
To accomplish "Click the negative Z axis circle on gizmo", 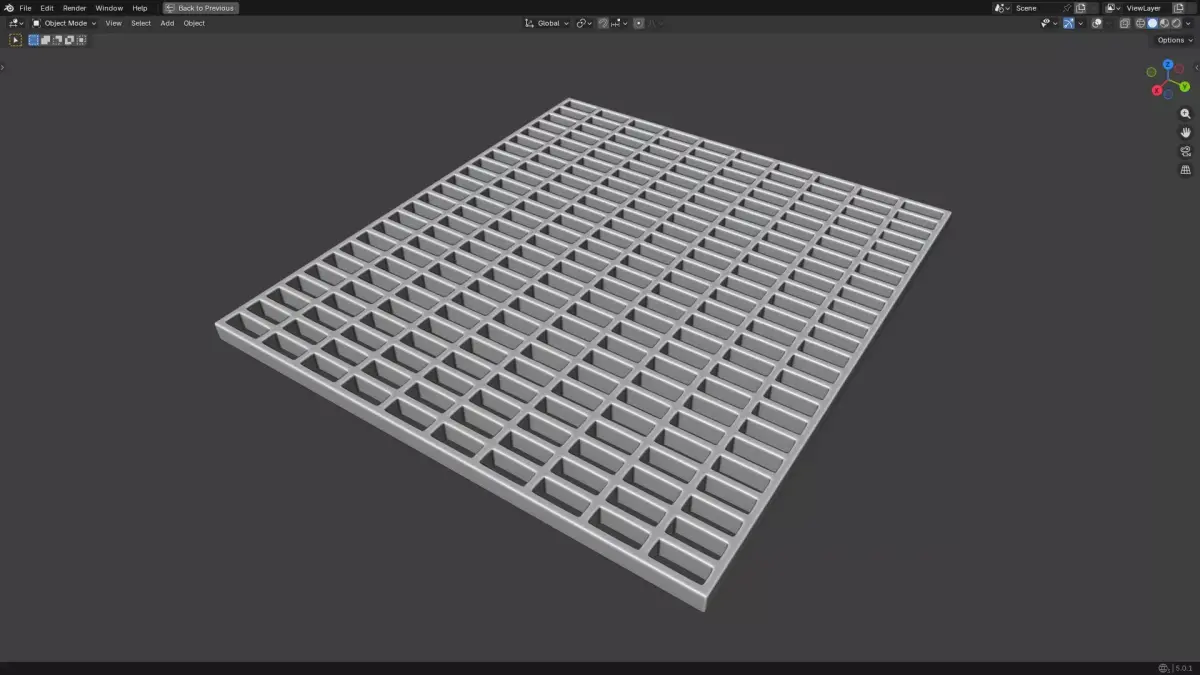I will 1168,94.
